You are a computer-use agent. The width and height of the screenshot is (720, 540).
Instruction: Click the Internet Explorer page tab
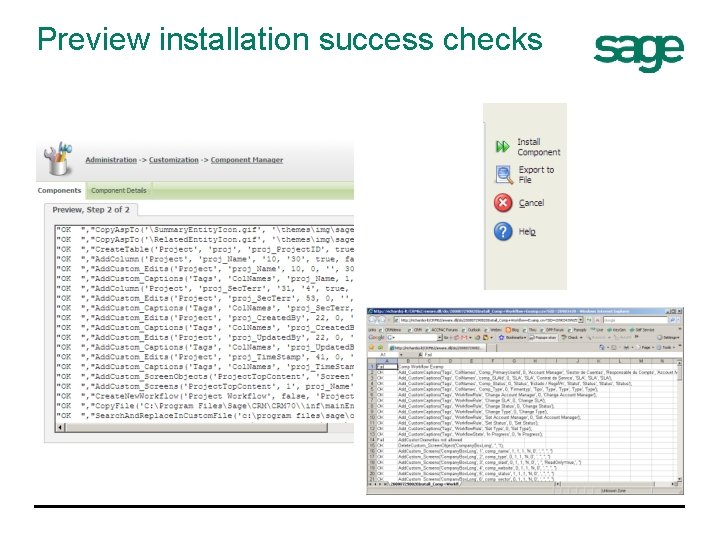tap(437, 348)
